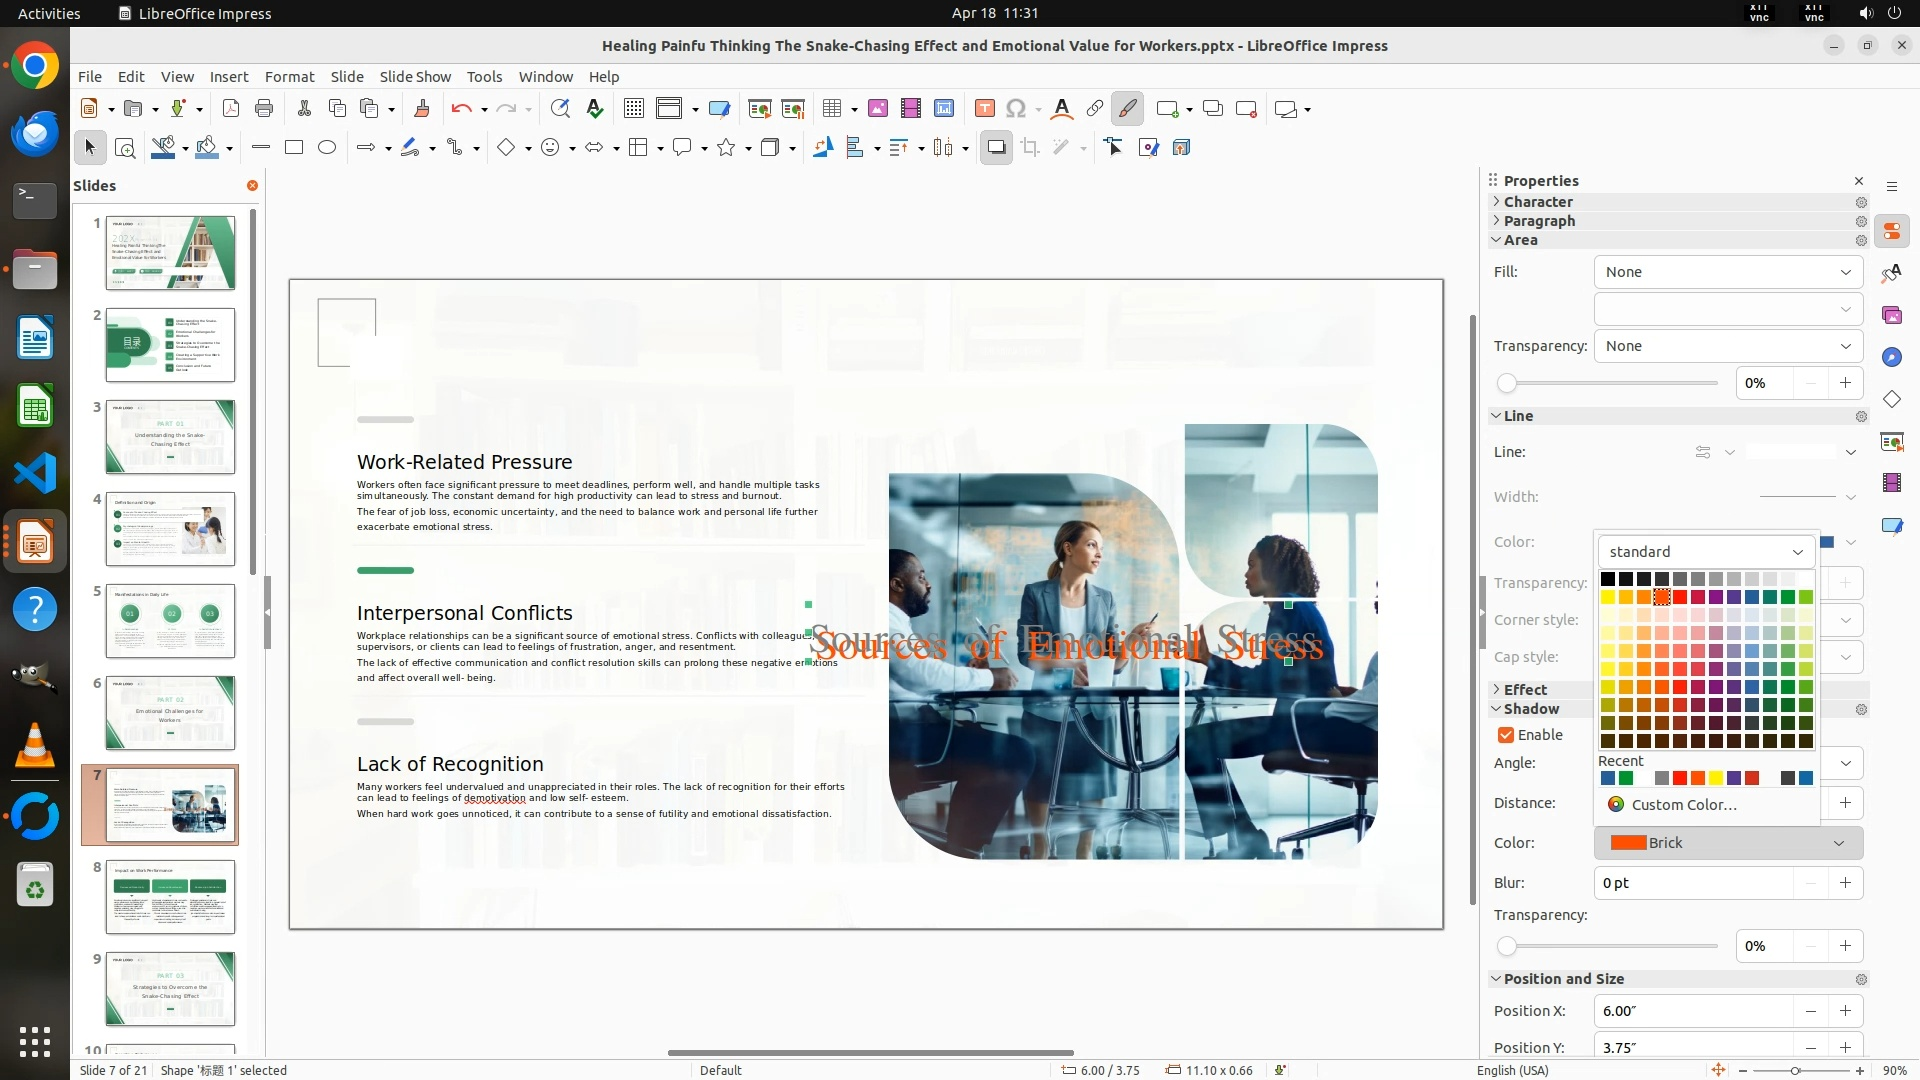Select slide 8 thumbnail
The width and height of the screenshot is (1920, 1080).
pos(170,897)
